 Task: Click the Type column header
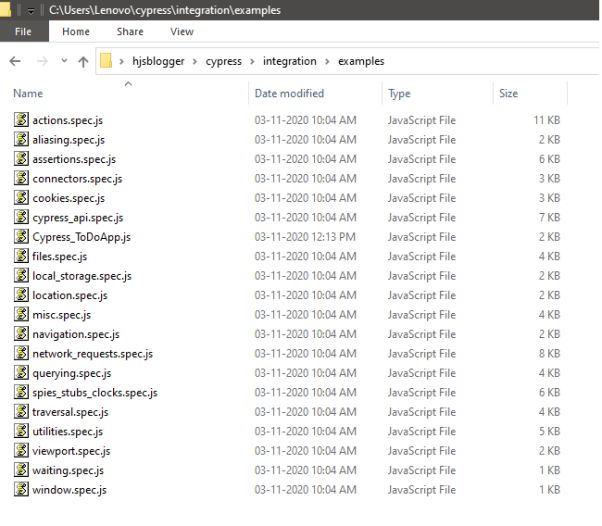(399, 93)
